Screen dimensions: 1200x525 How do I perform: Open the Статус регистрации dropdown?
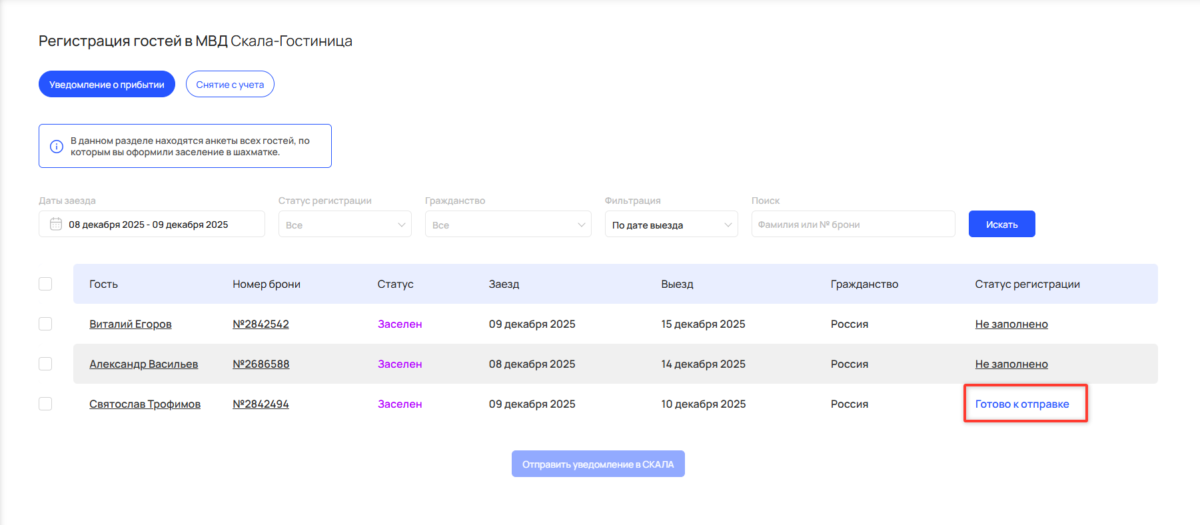coord(344,225)
